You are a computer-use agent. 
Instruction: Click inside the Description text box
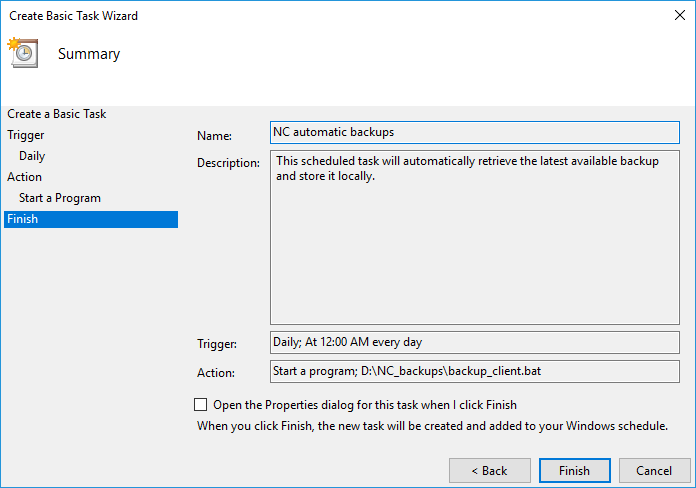click(x=475, y=238)
